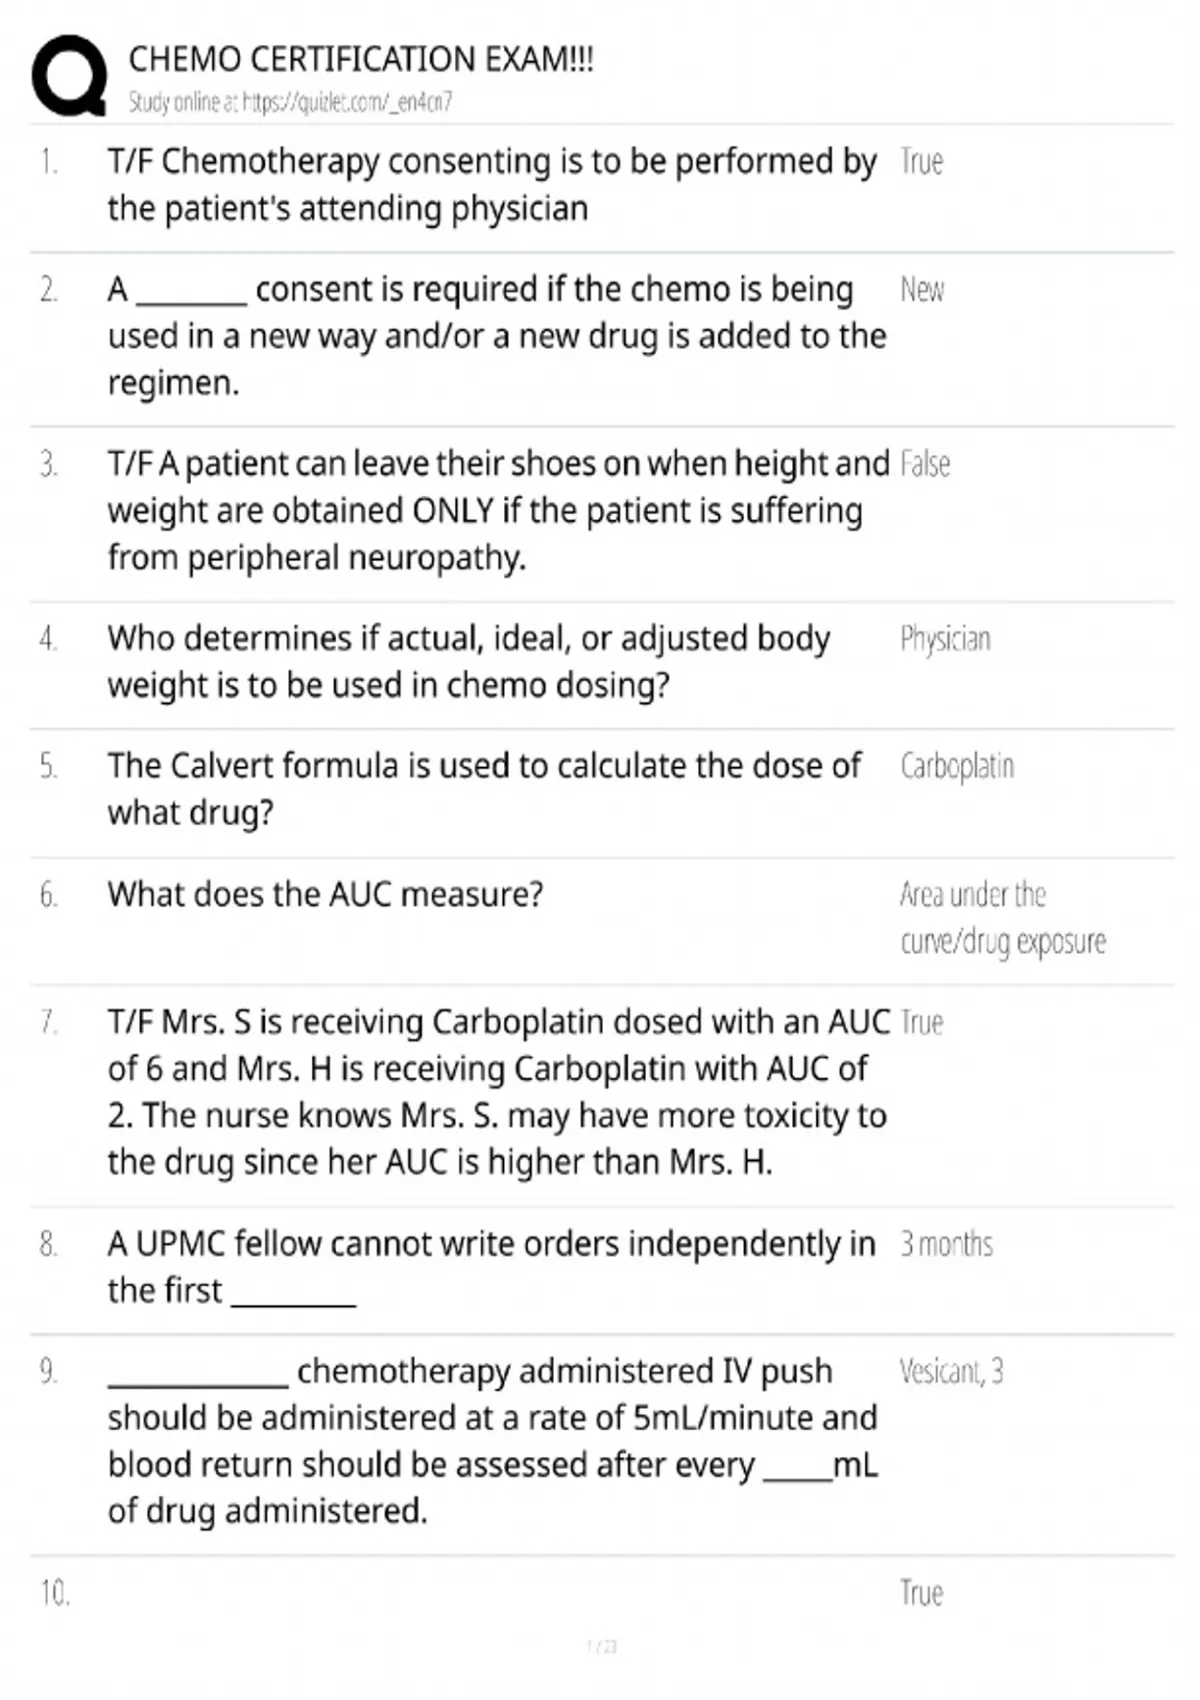Click the answer "New" for question 2
The width and height of the screenshot is (1200, 1700).
point(921,290)
